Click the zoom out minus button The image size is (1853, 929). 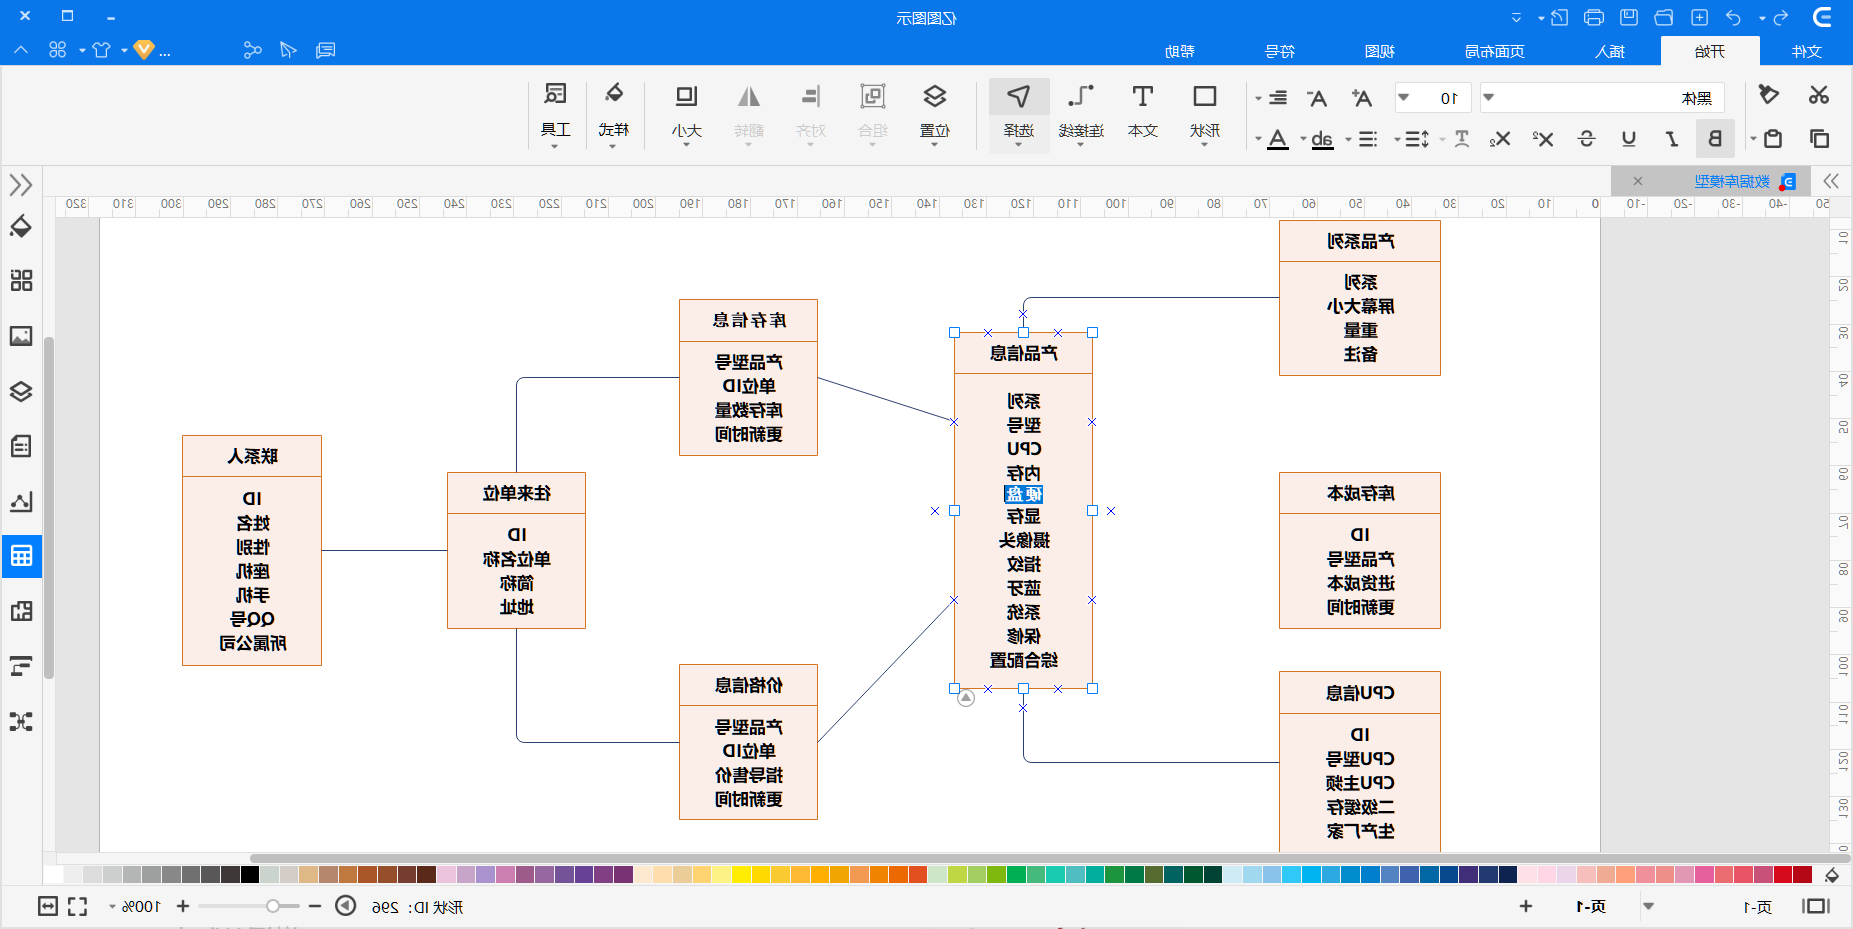point(315,906)
